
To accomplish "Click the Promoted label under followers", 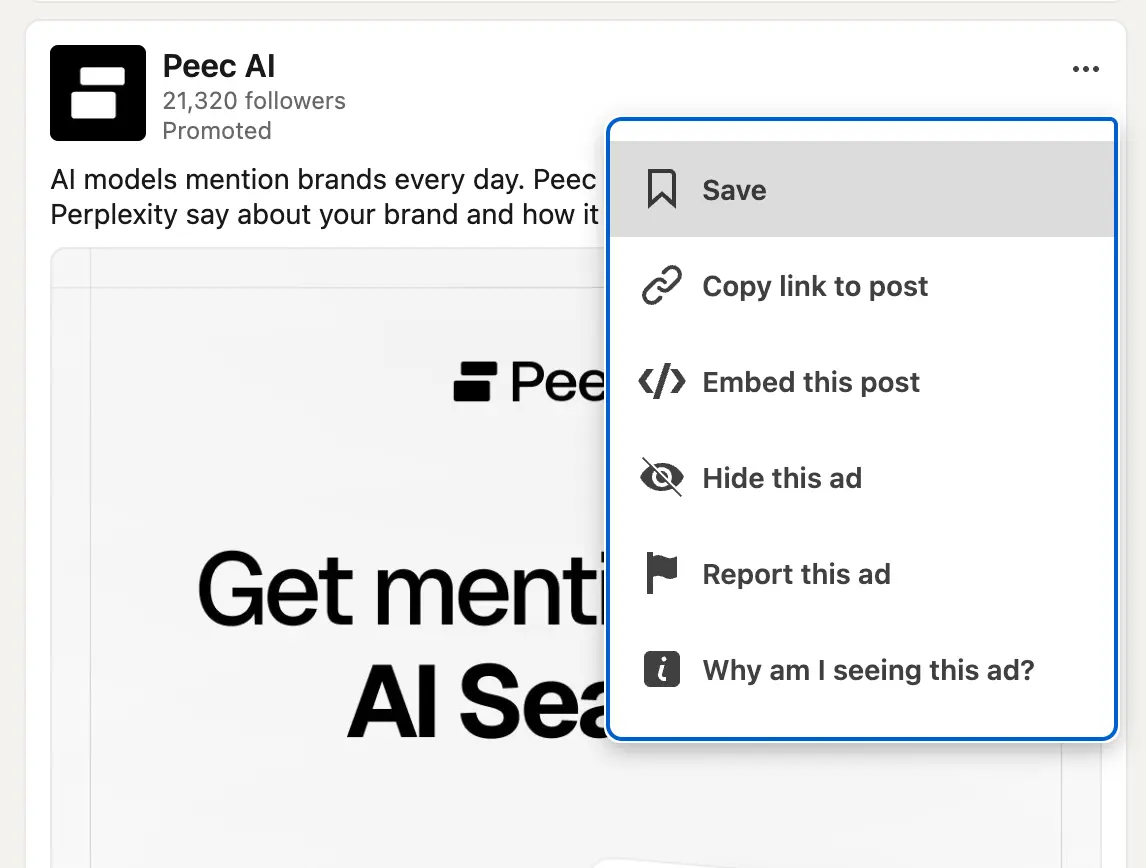I will pos(217,131).
